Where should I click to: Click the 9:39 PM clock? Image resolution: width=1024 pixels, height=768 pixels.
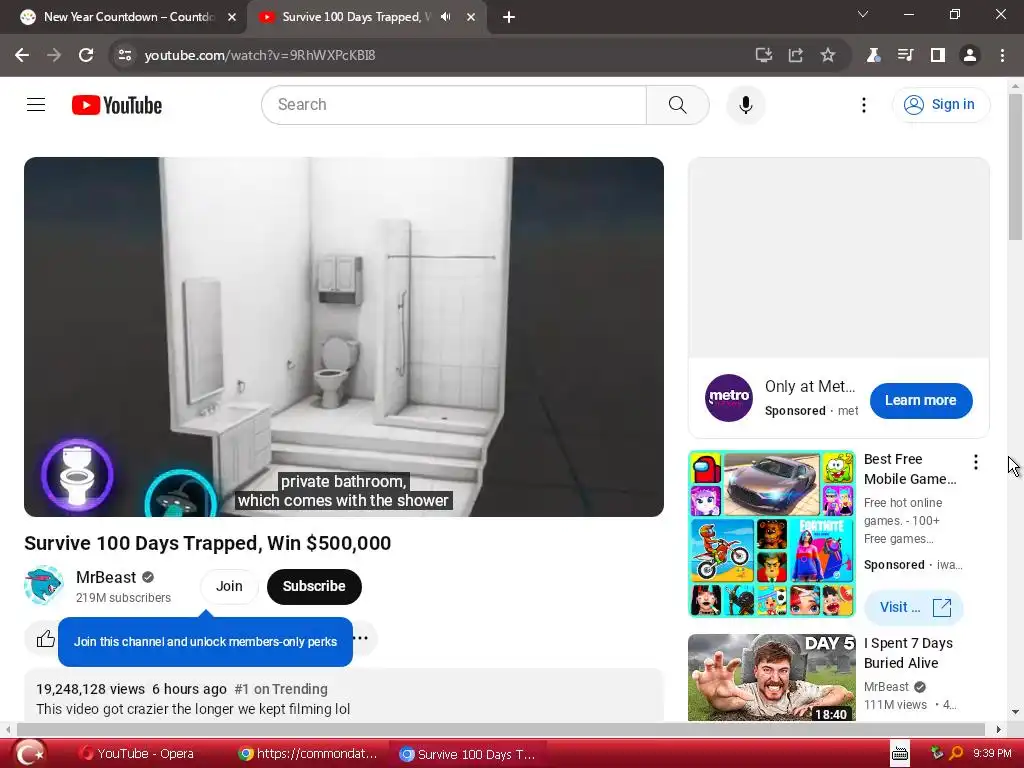(x=992, y=753)
